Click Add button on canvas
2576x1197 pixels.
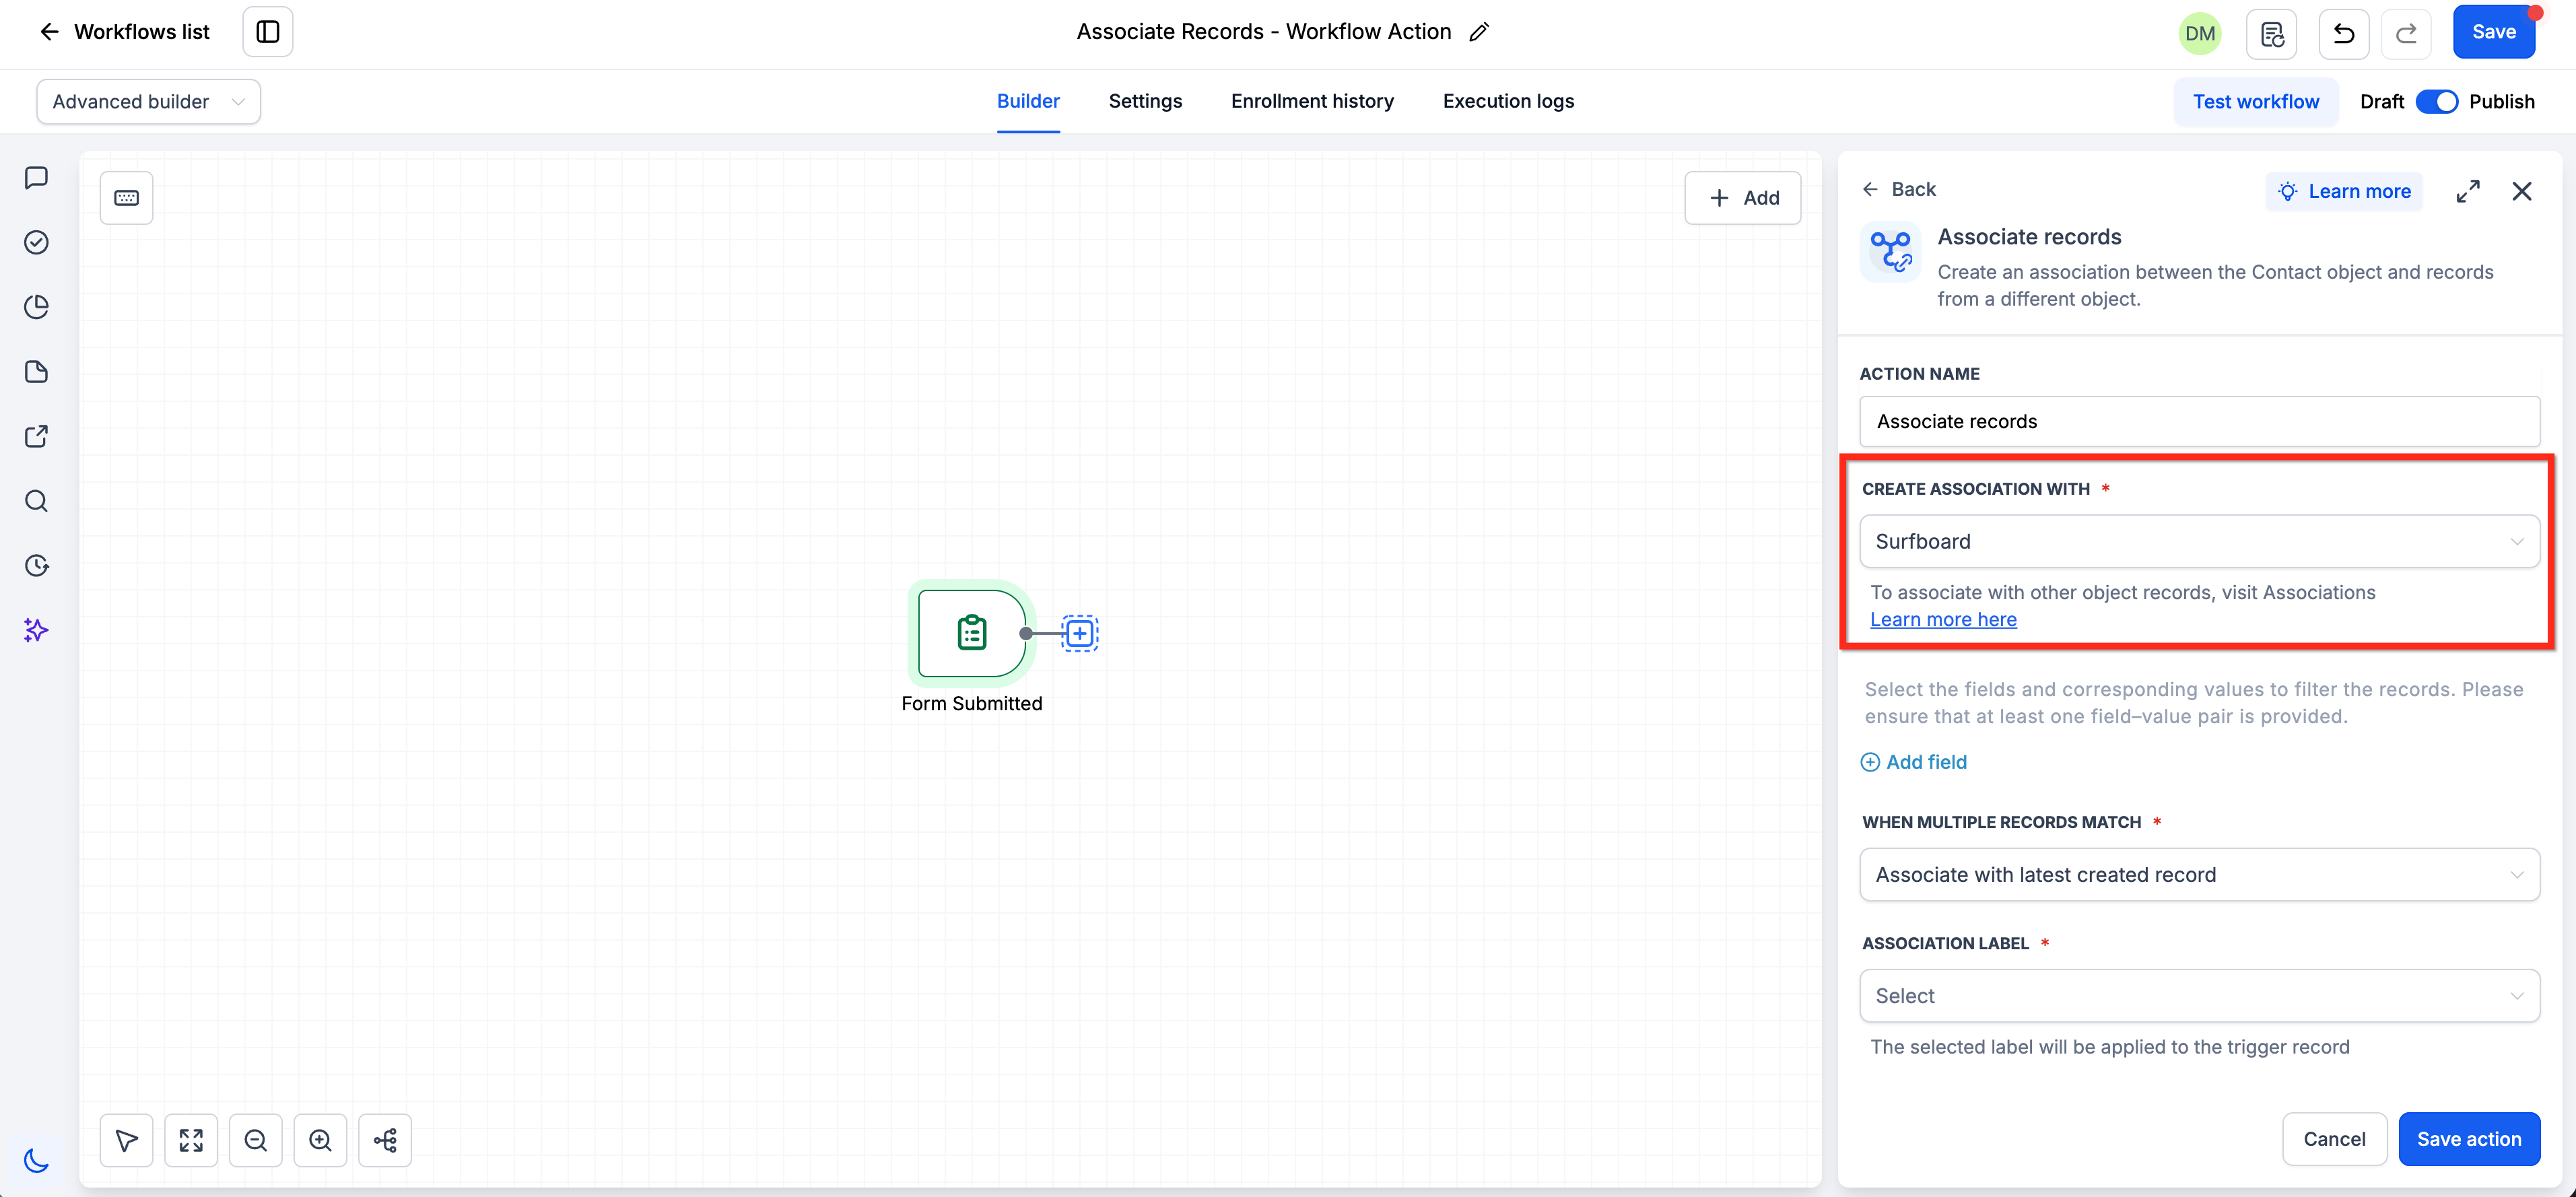[1743, 198]
